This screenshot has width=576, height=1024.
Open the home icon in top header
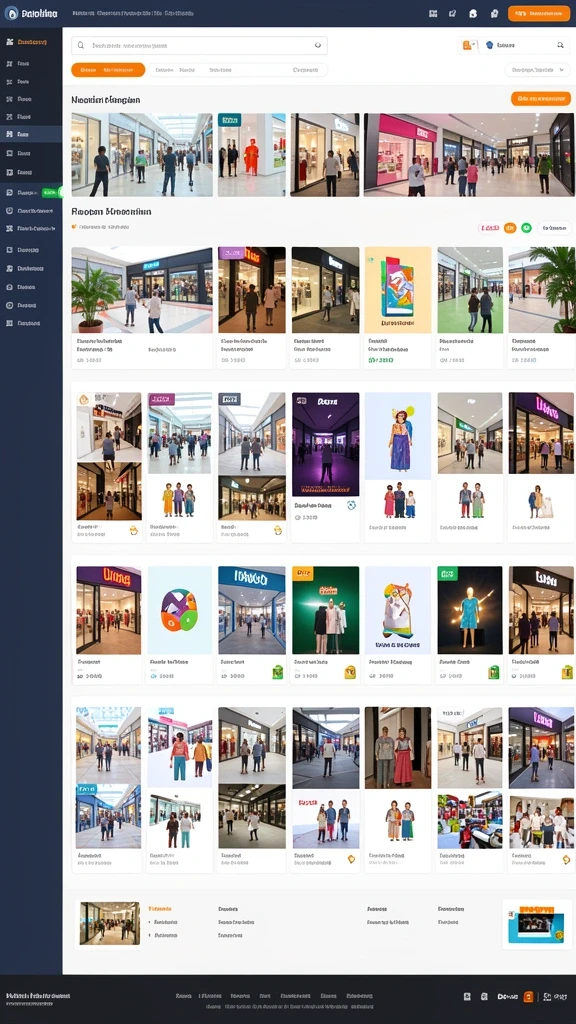pyautogui.click(x=473, y=13)
